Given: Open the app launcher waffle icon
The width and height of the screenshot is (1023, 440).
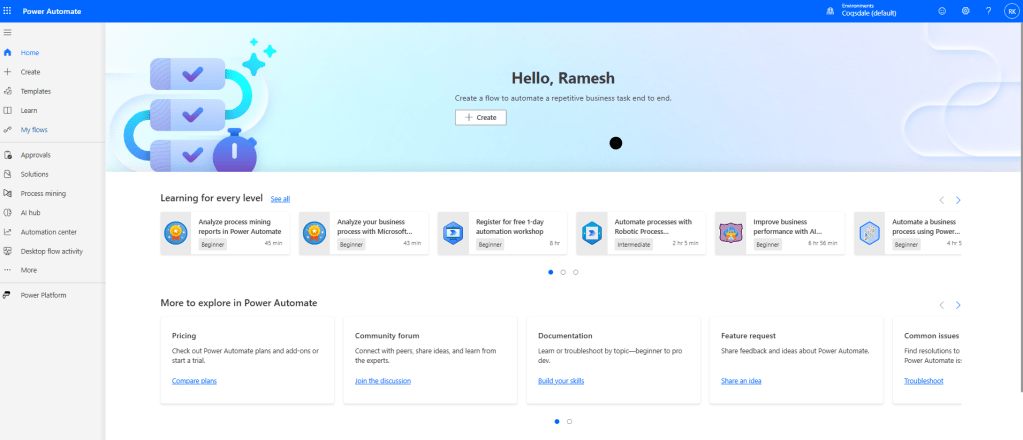Looking at the screenshot, I should [x=8, y=10].
